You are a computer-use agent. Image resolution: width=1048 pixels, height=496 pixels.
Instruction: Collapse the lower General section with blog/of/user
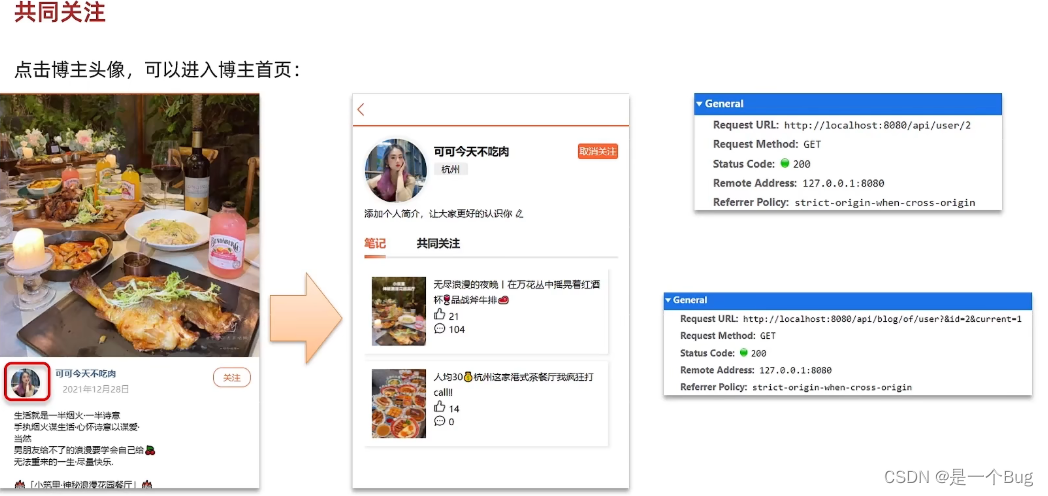[668, 300]
